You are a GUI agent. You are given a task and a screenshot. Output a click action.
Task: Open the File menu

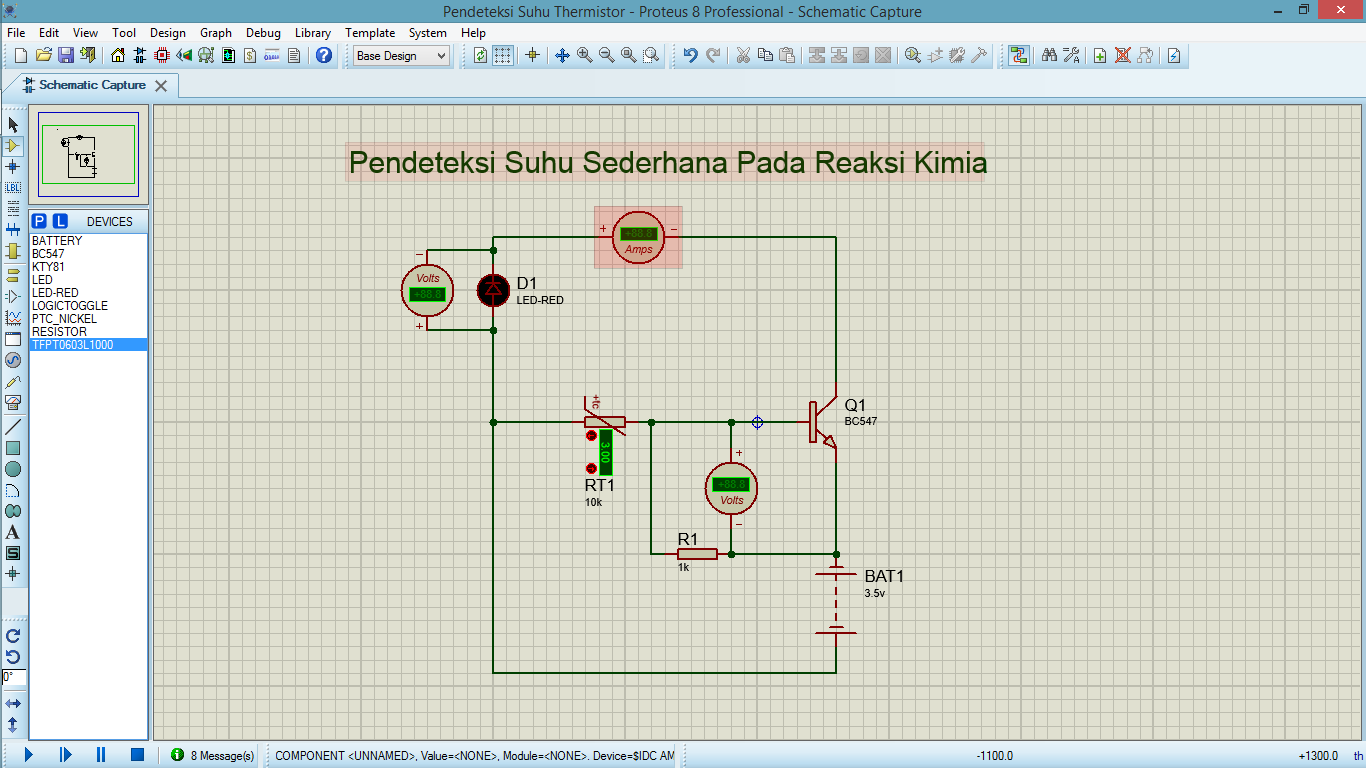pos(16,33)
